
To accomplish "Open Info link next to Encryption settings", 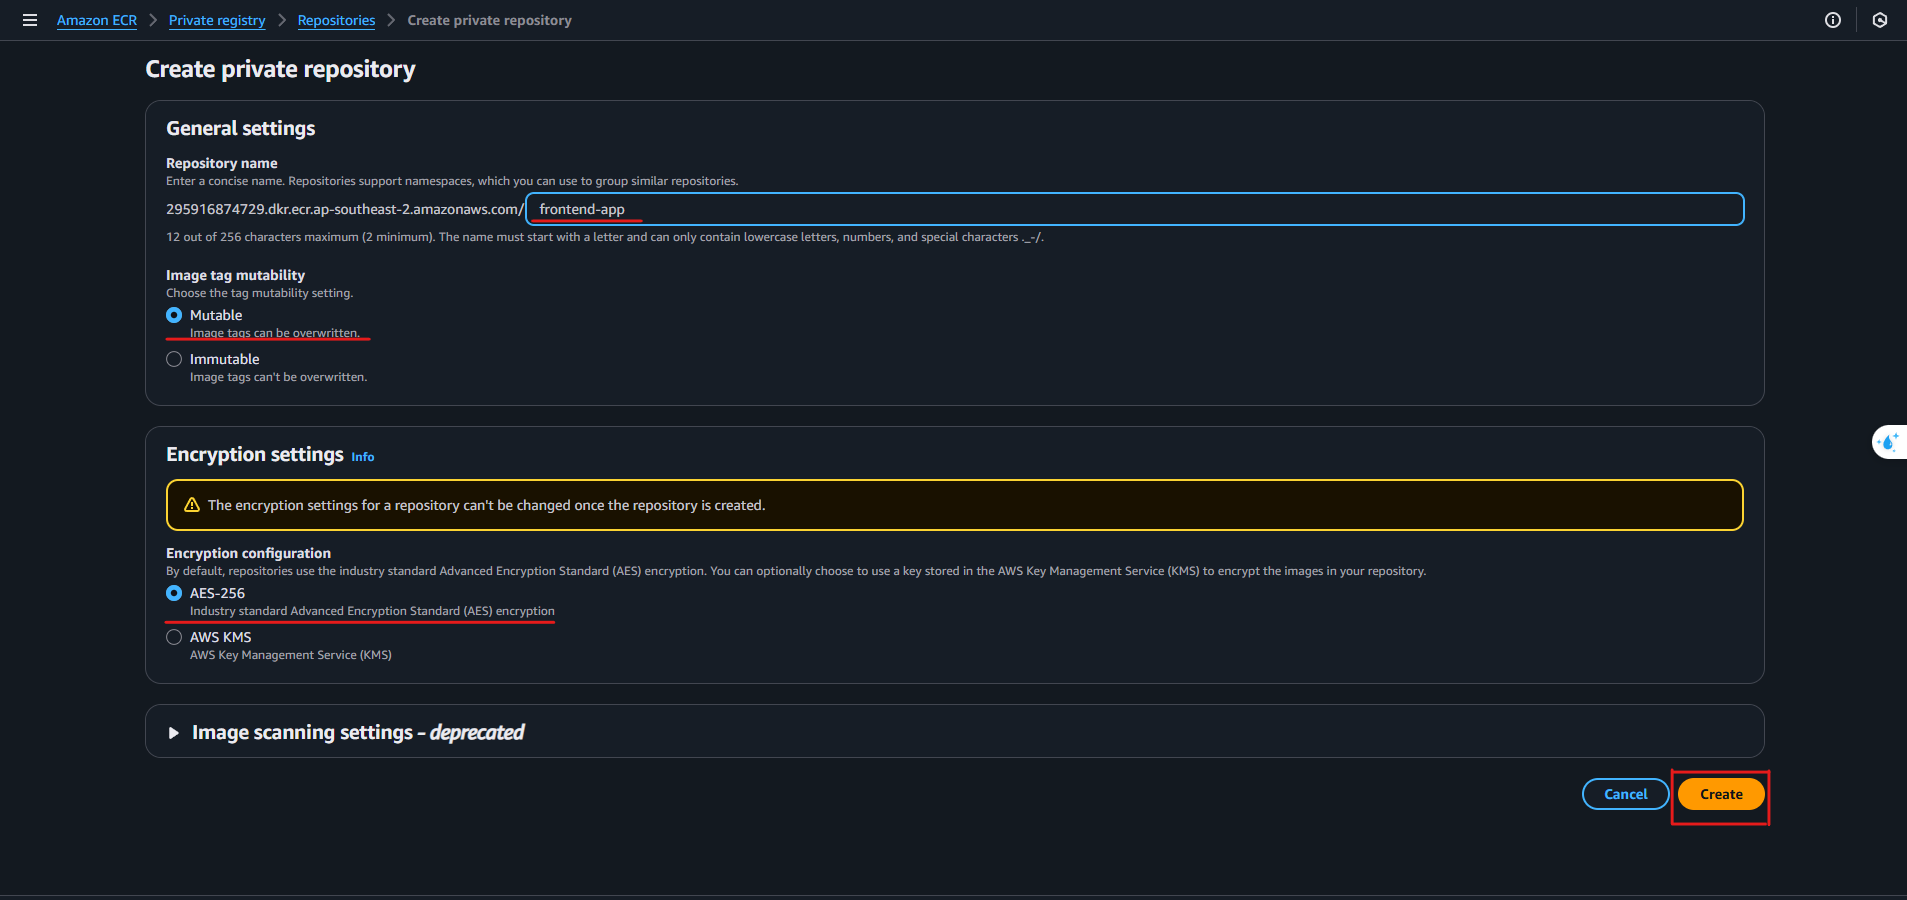I will tap(362, 457).
